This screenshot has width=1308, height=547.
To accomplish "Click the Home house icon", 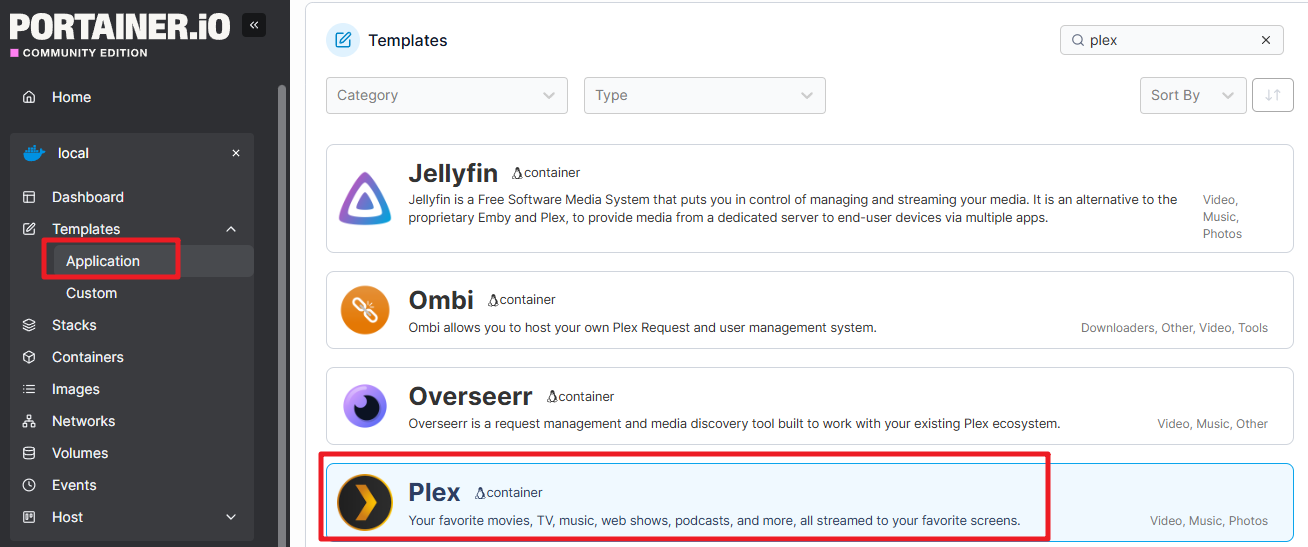I will 29,97.
